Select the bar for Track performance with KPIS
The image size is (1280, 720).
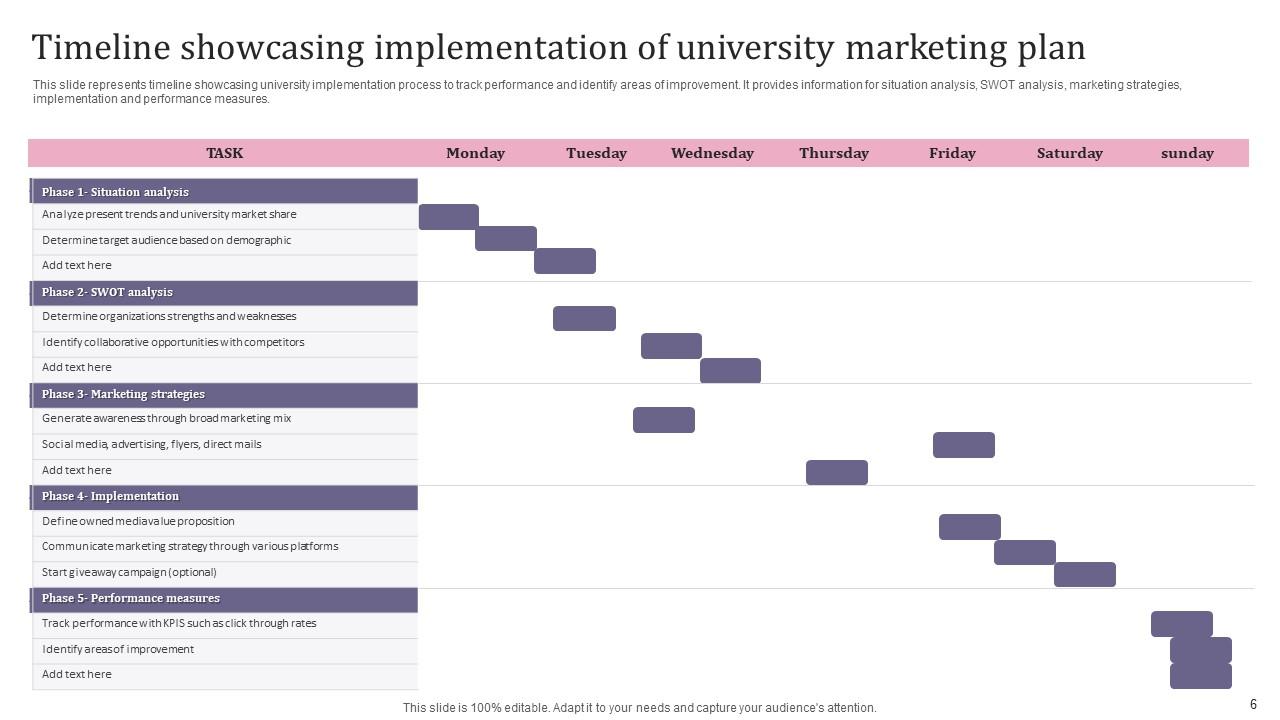[1181, 624]
